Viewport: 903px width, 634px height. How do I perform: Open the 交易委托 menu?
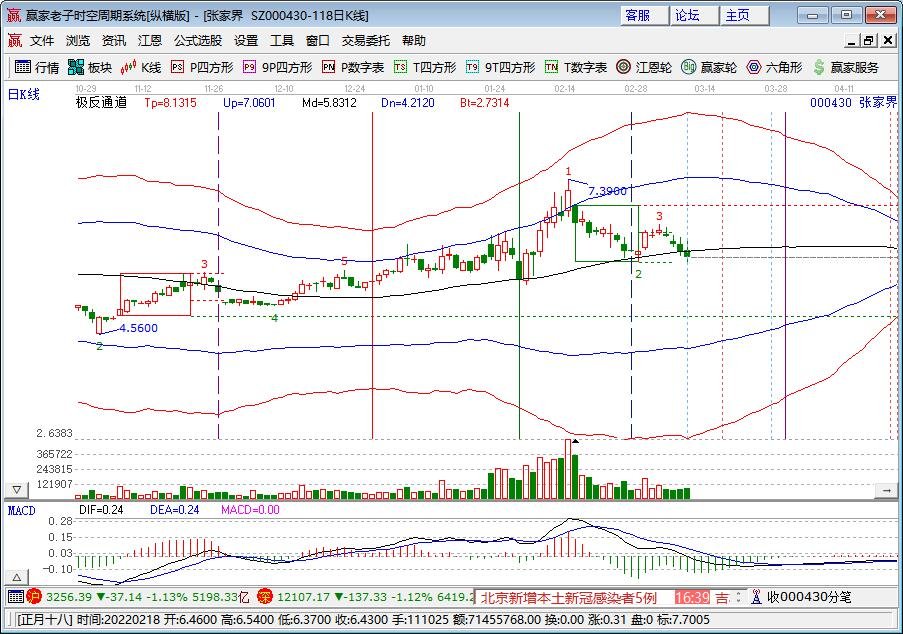coord(366,40)
